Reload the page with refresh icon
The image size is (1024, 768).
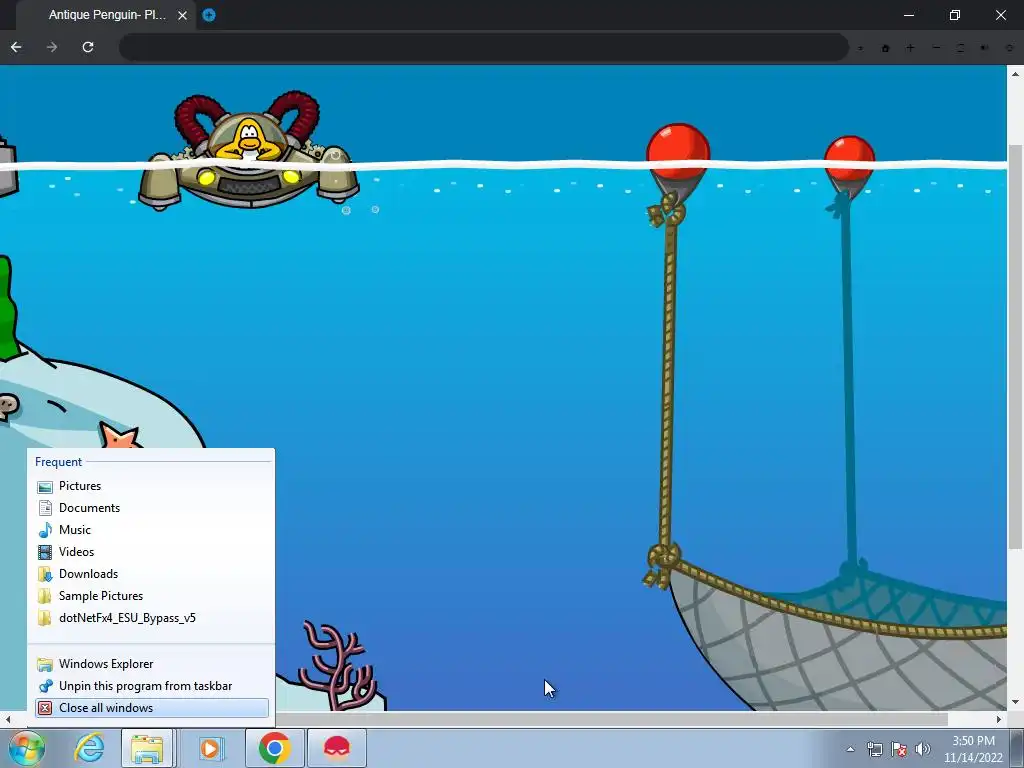point(88,47)
